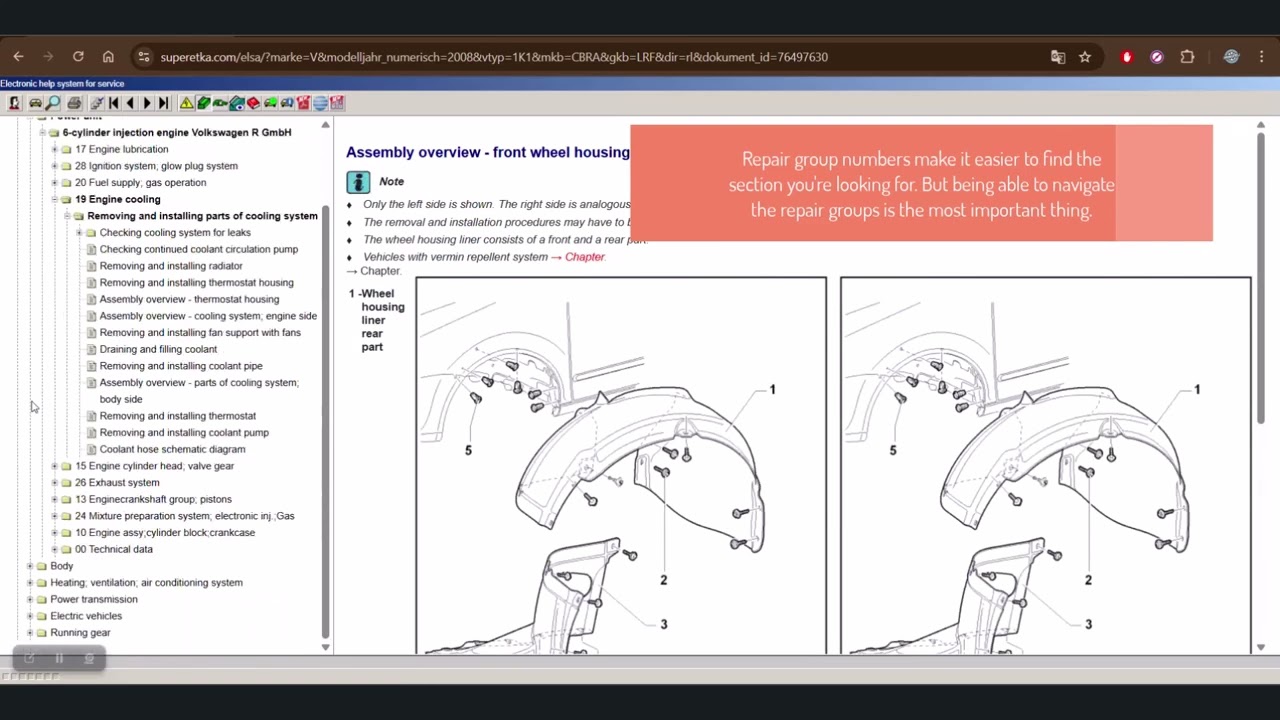
Task: Open Removing and installing radiator document
Action: coord(171,266)
